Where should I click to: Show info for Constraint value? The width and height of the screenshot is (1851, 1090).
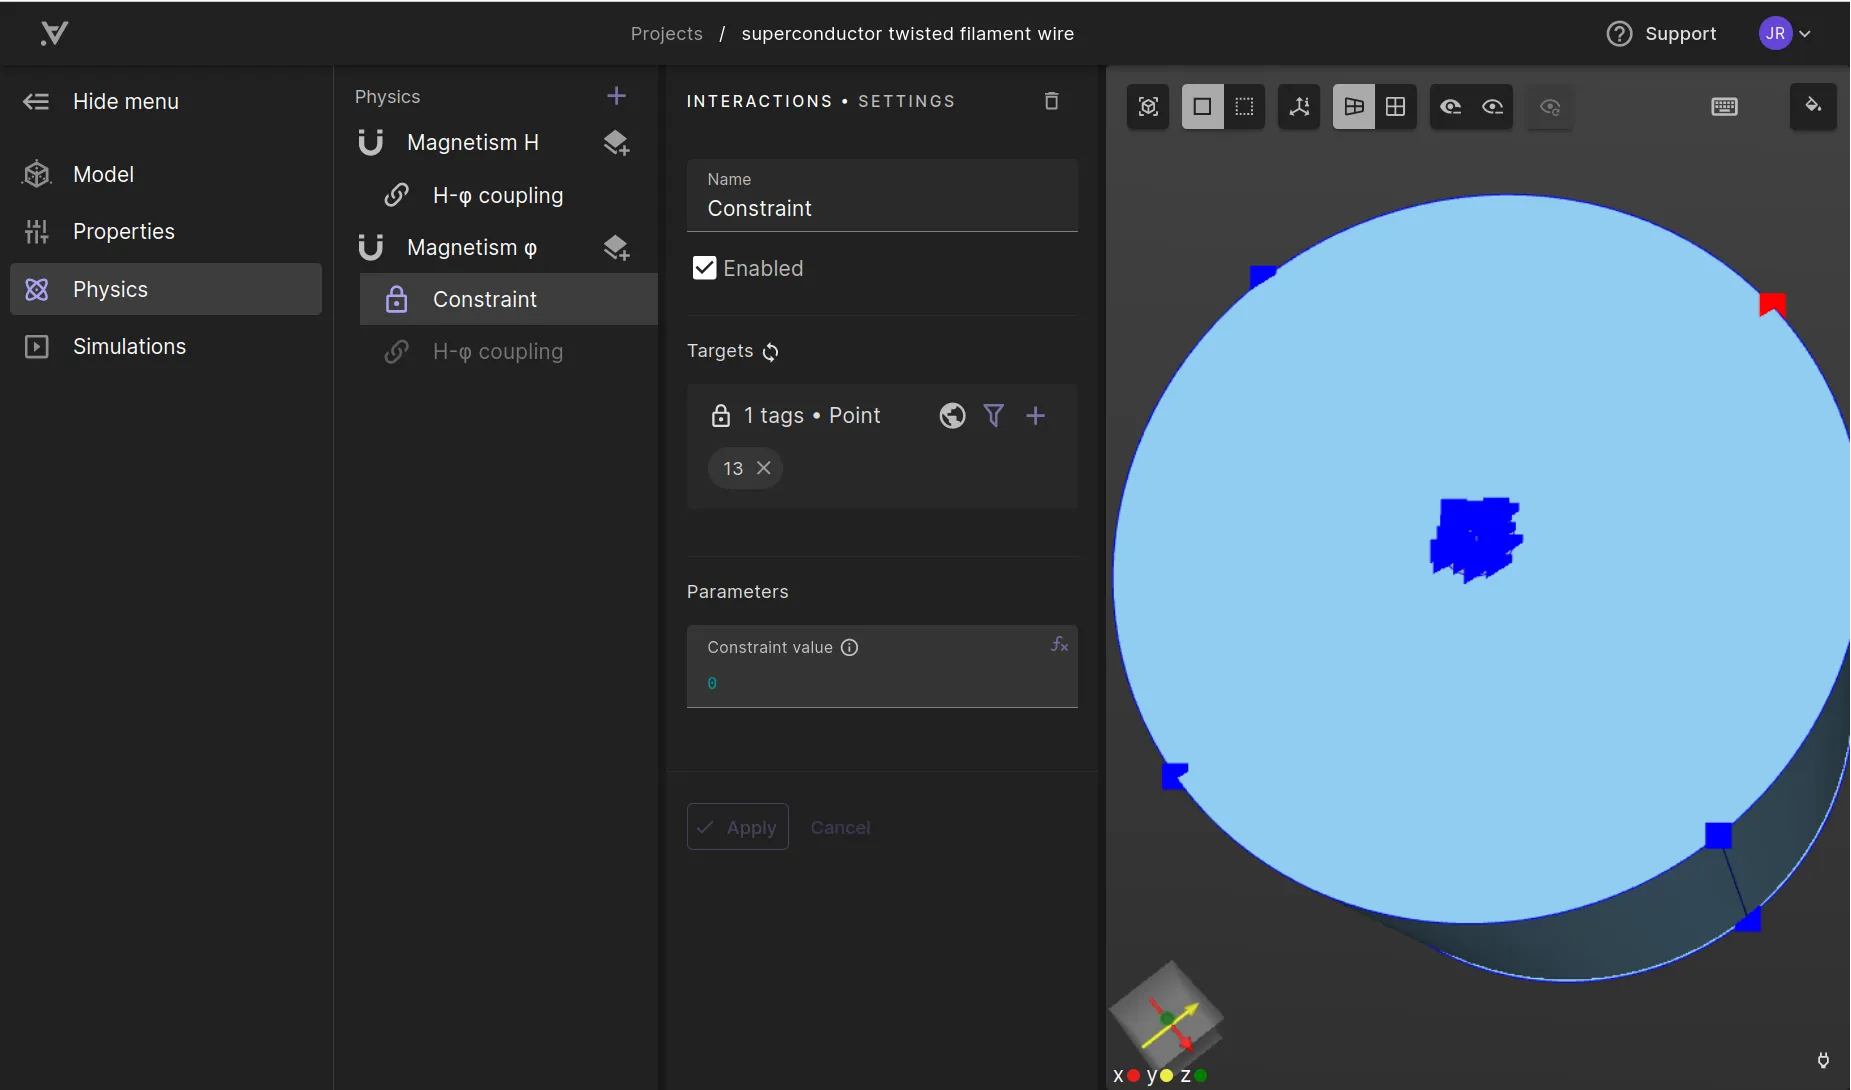click(x=849, y=647)
